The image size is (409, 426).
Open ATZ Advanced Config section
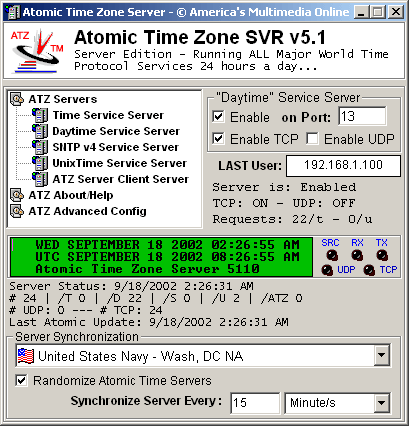coord(87,211)
